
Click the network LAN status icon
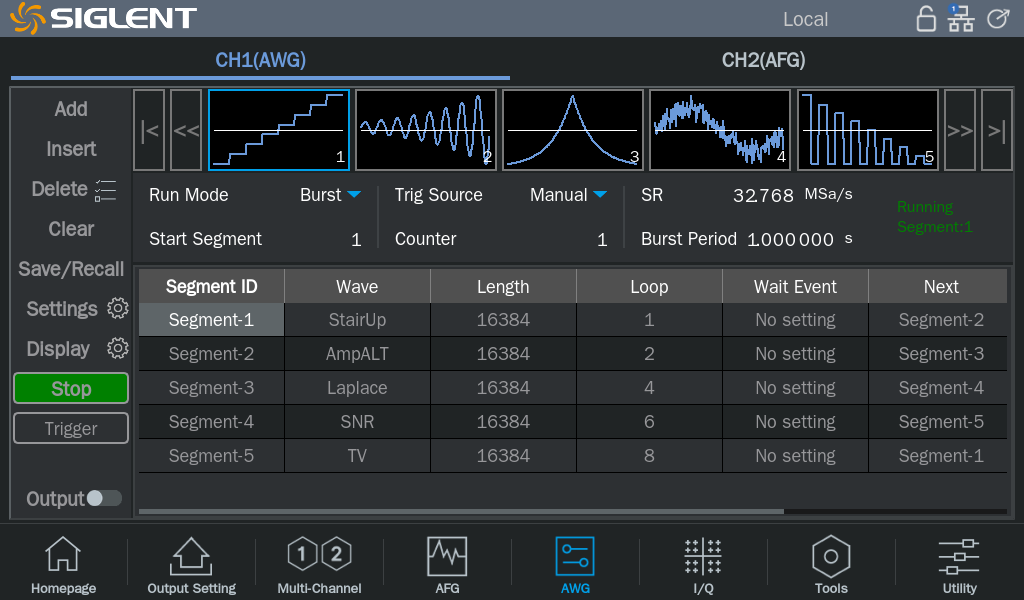tap(960, 18)
